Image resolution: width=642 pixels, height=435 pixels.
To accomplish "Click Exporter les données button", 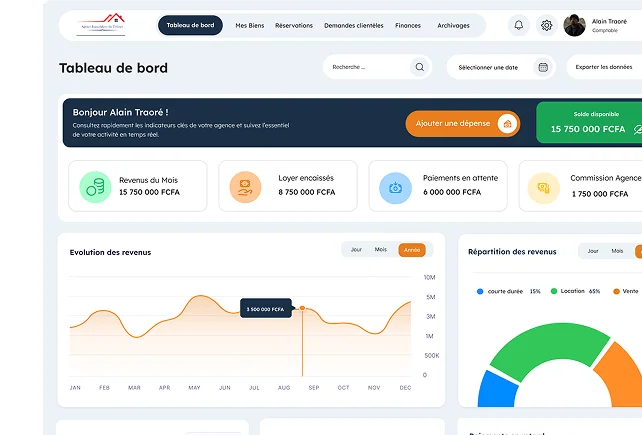I will [x=605, y=67].
